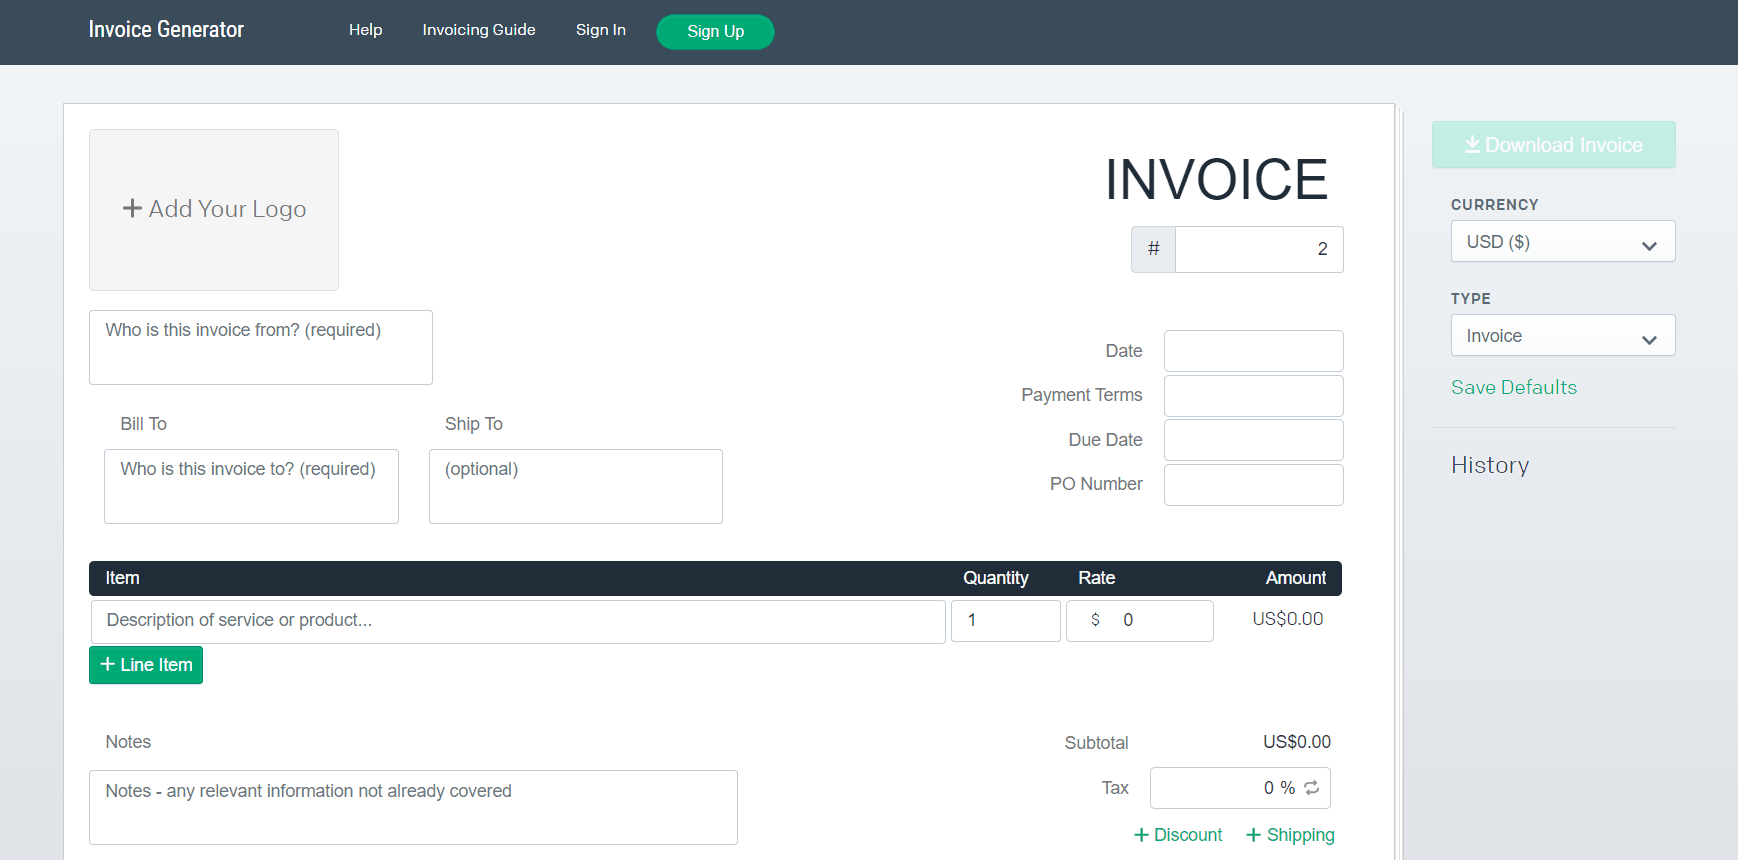Open the Date field picker
Image resolution: width=1738 pixels, height=860 pixels.
point(1253,351)
